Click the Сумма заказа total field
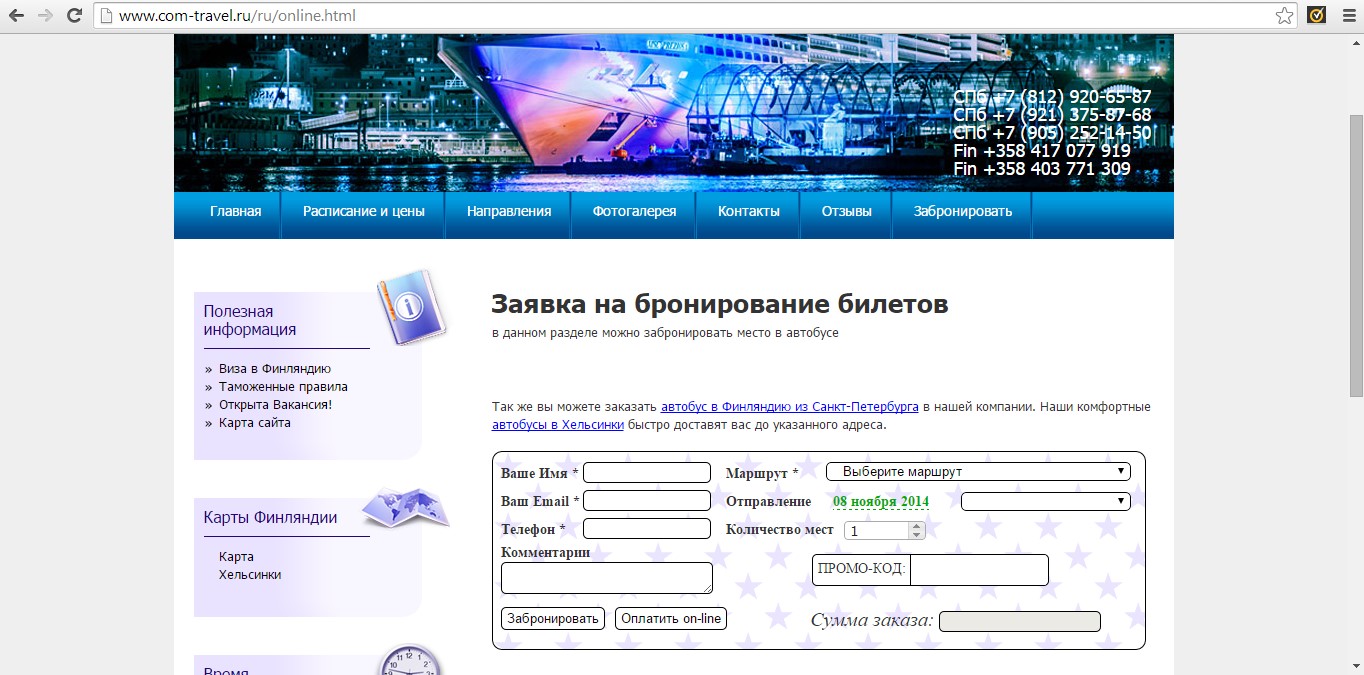1364x675 pixels. pyautogui.click(x=1020, y=622)
